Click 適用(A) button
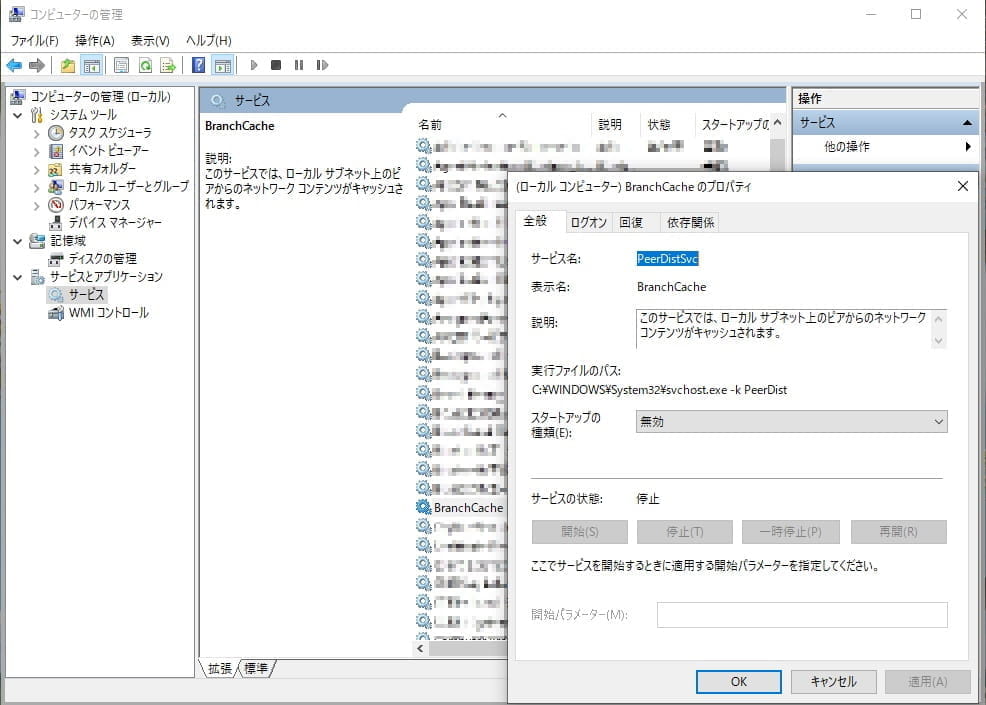The width and height of the screenshot is (986, 705). 928,682
